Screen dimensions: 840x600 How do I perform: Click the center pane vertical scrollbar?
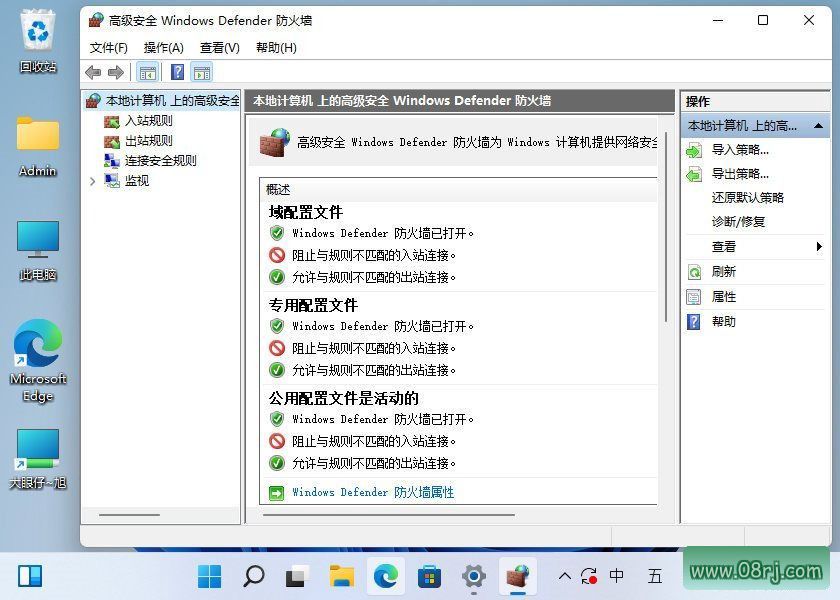tap(666, 226)
